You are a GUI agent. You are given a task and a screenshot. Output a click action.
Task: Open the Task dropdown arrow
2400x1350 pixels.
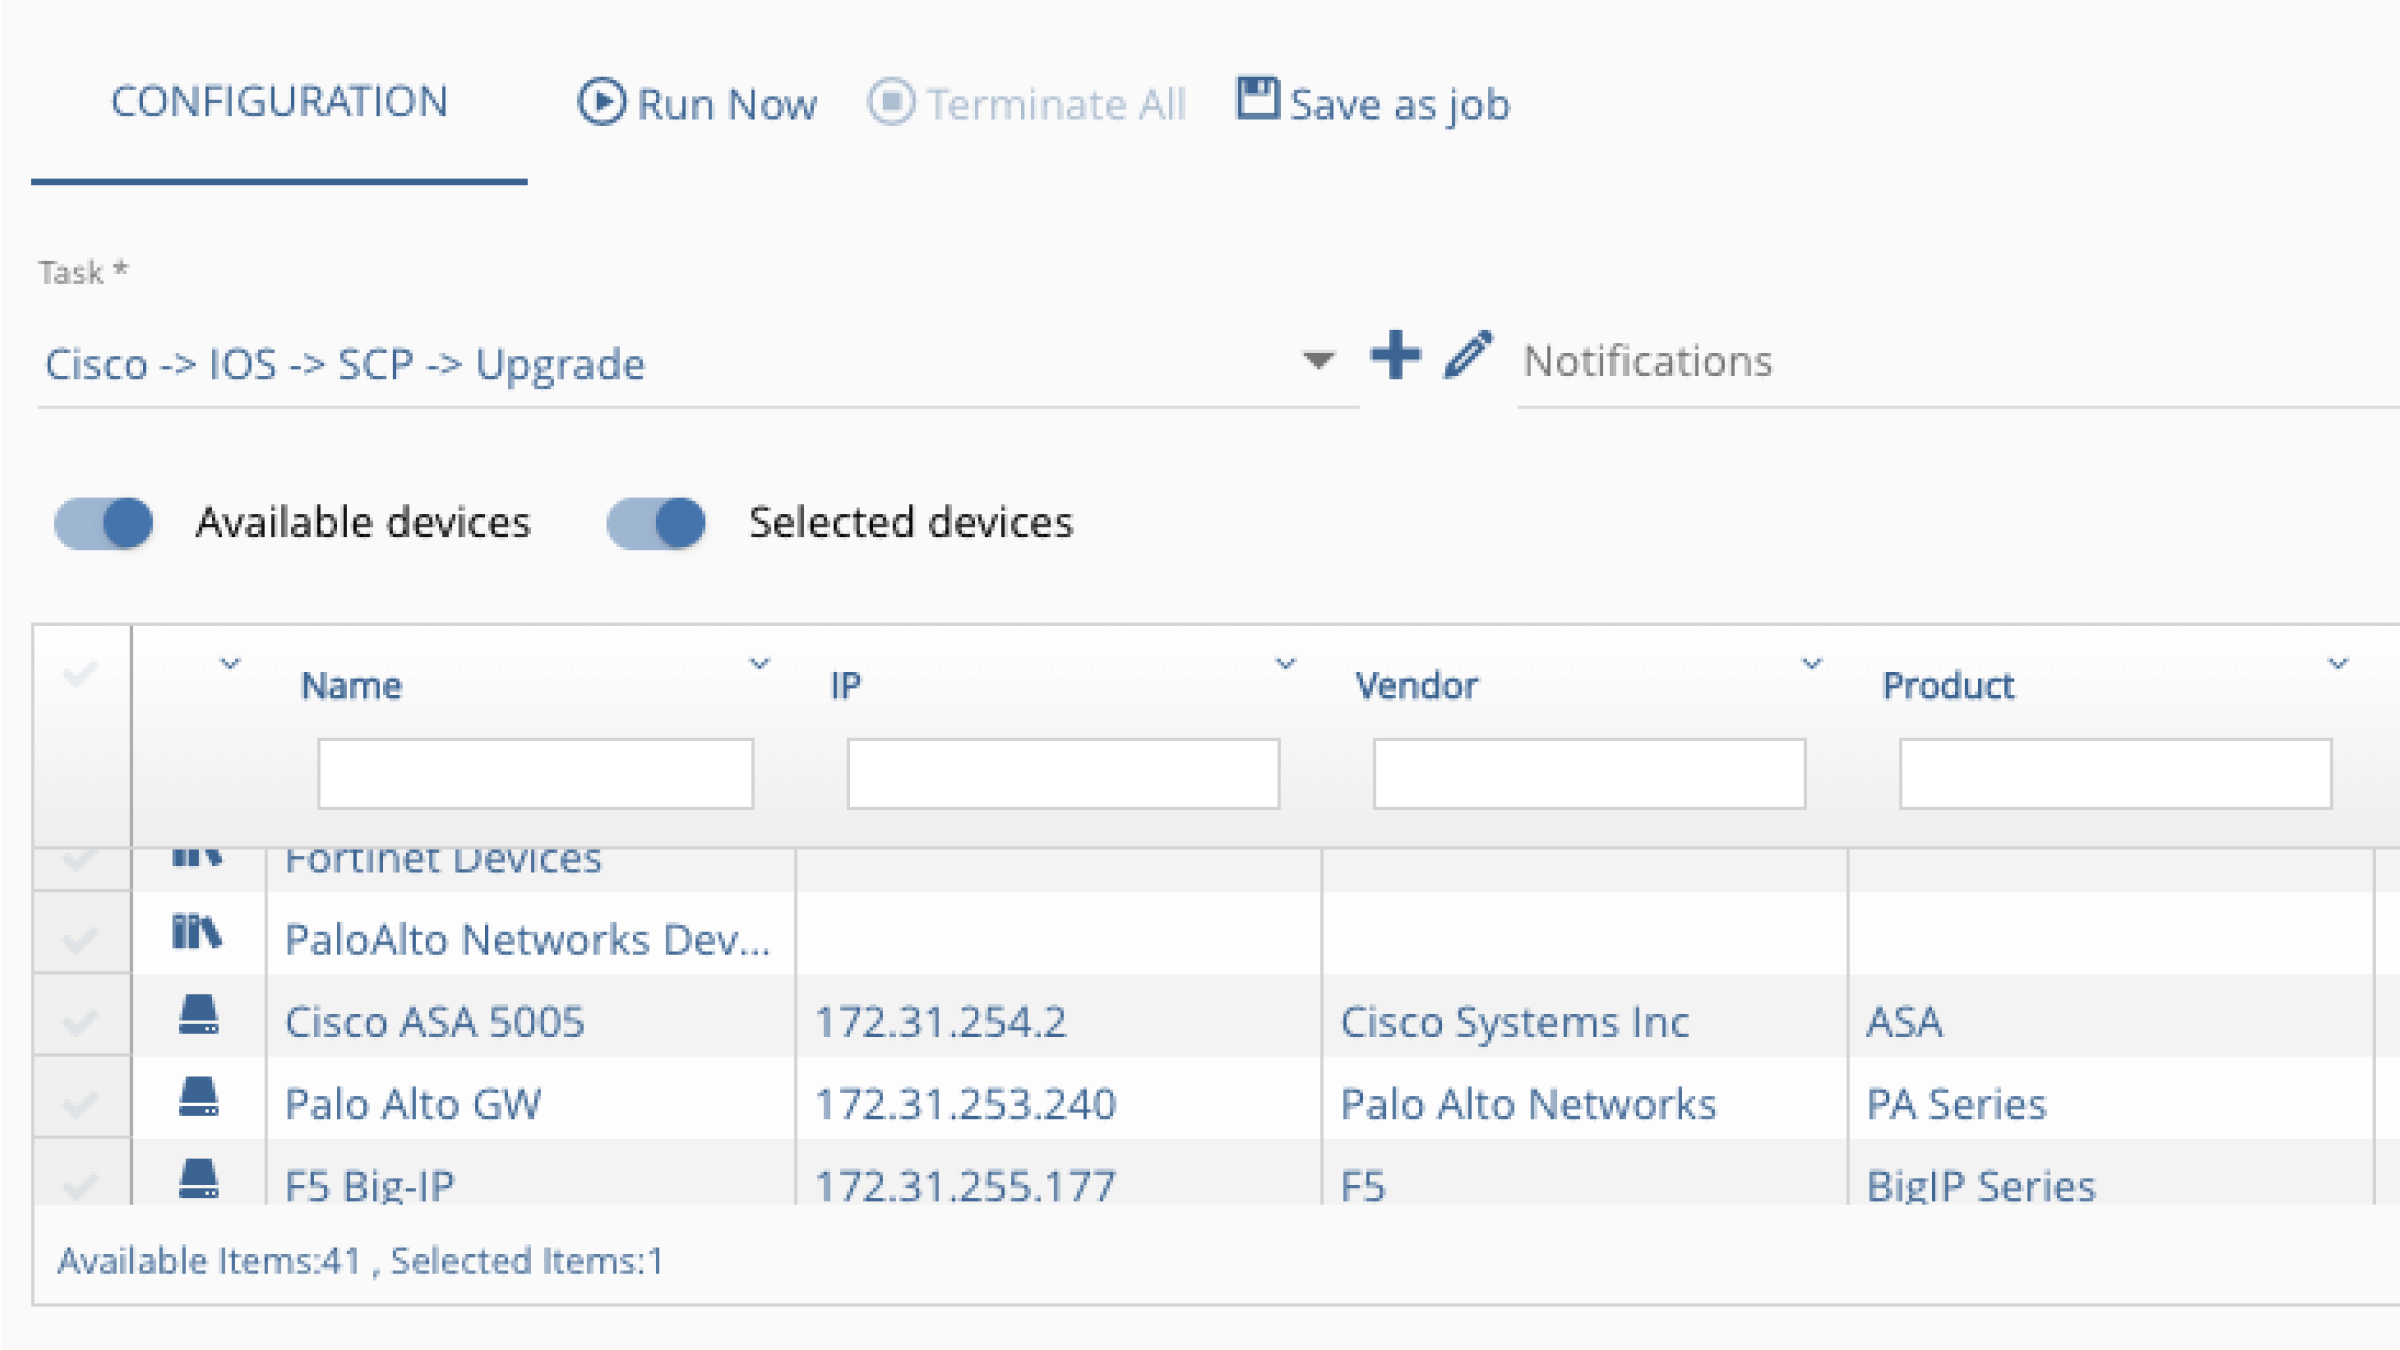tap(1318, 360)
